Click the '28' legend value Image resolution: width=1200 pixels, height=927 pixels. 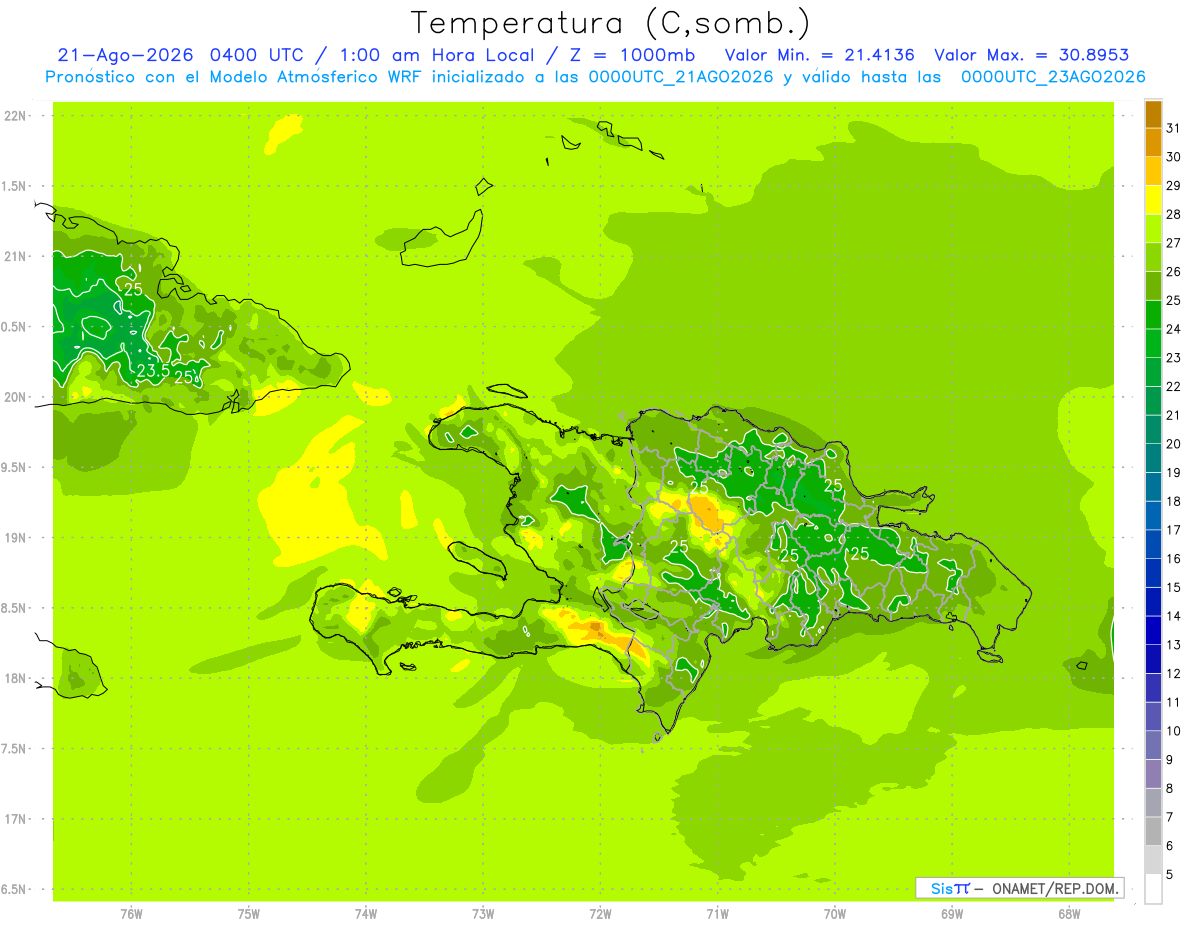1174,214
